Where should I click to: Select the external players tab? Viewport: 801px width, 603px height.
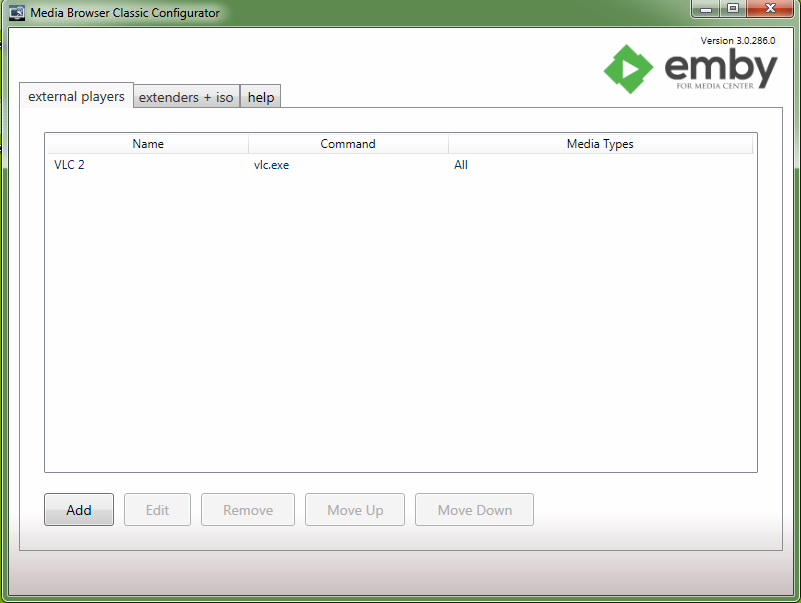pyautogui.click(x=75, y=95)
